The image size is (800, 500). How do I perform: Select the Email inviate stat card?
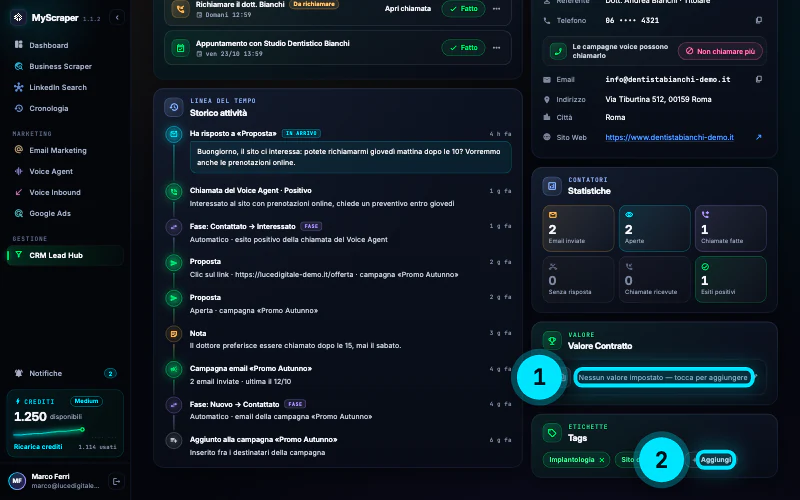tap(578, 228)
